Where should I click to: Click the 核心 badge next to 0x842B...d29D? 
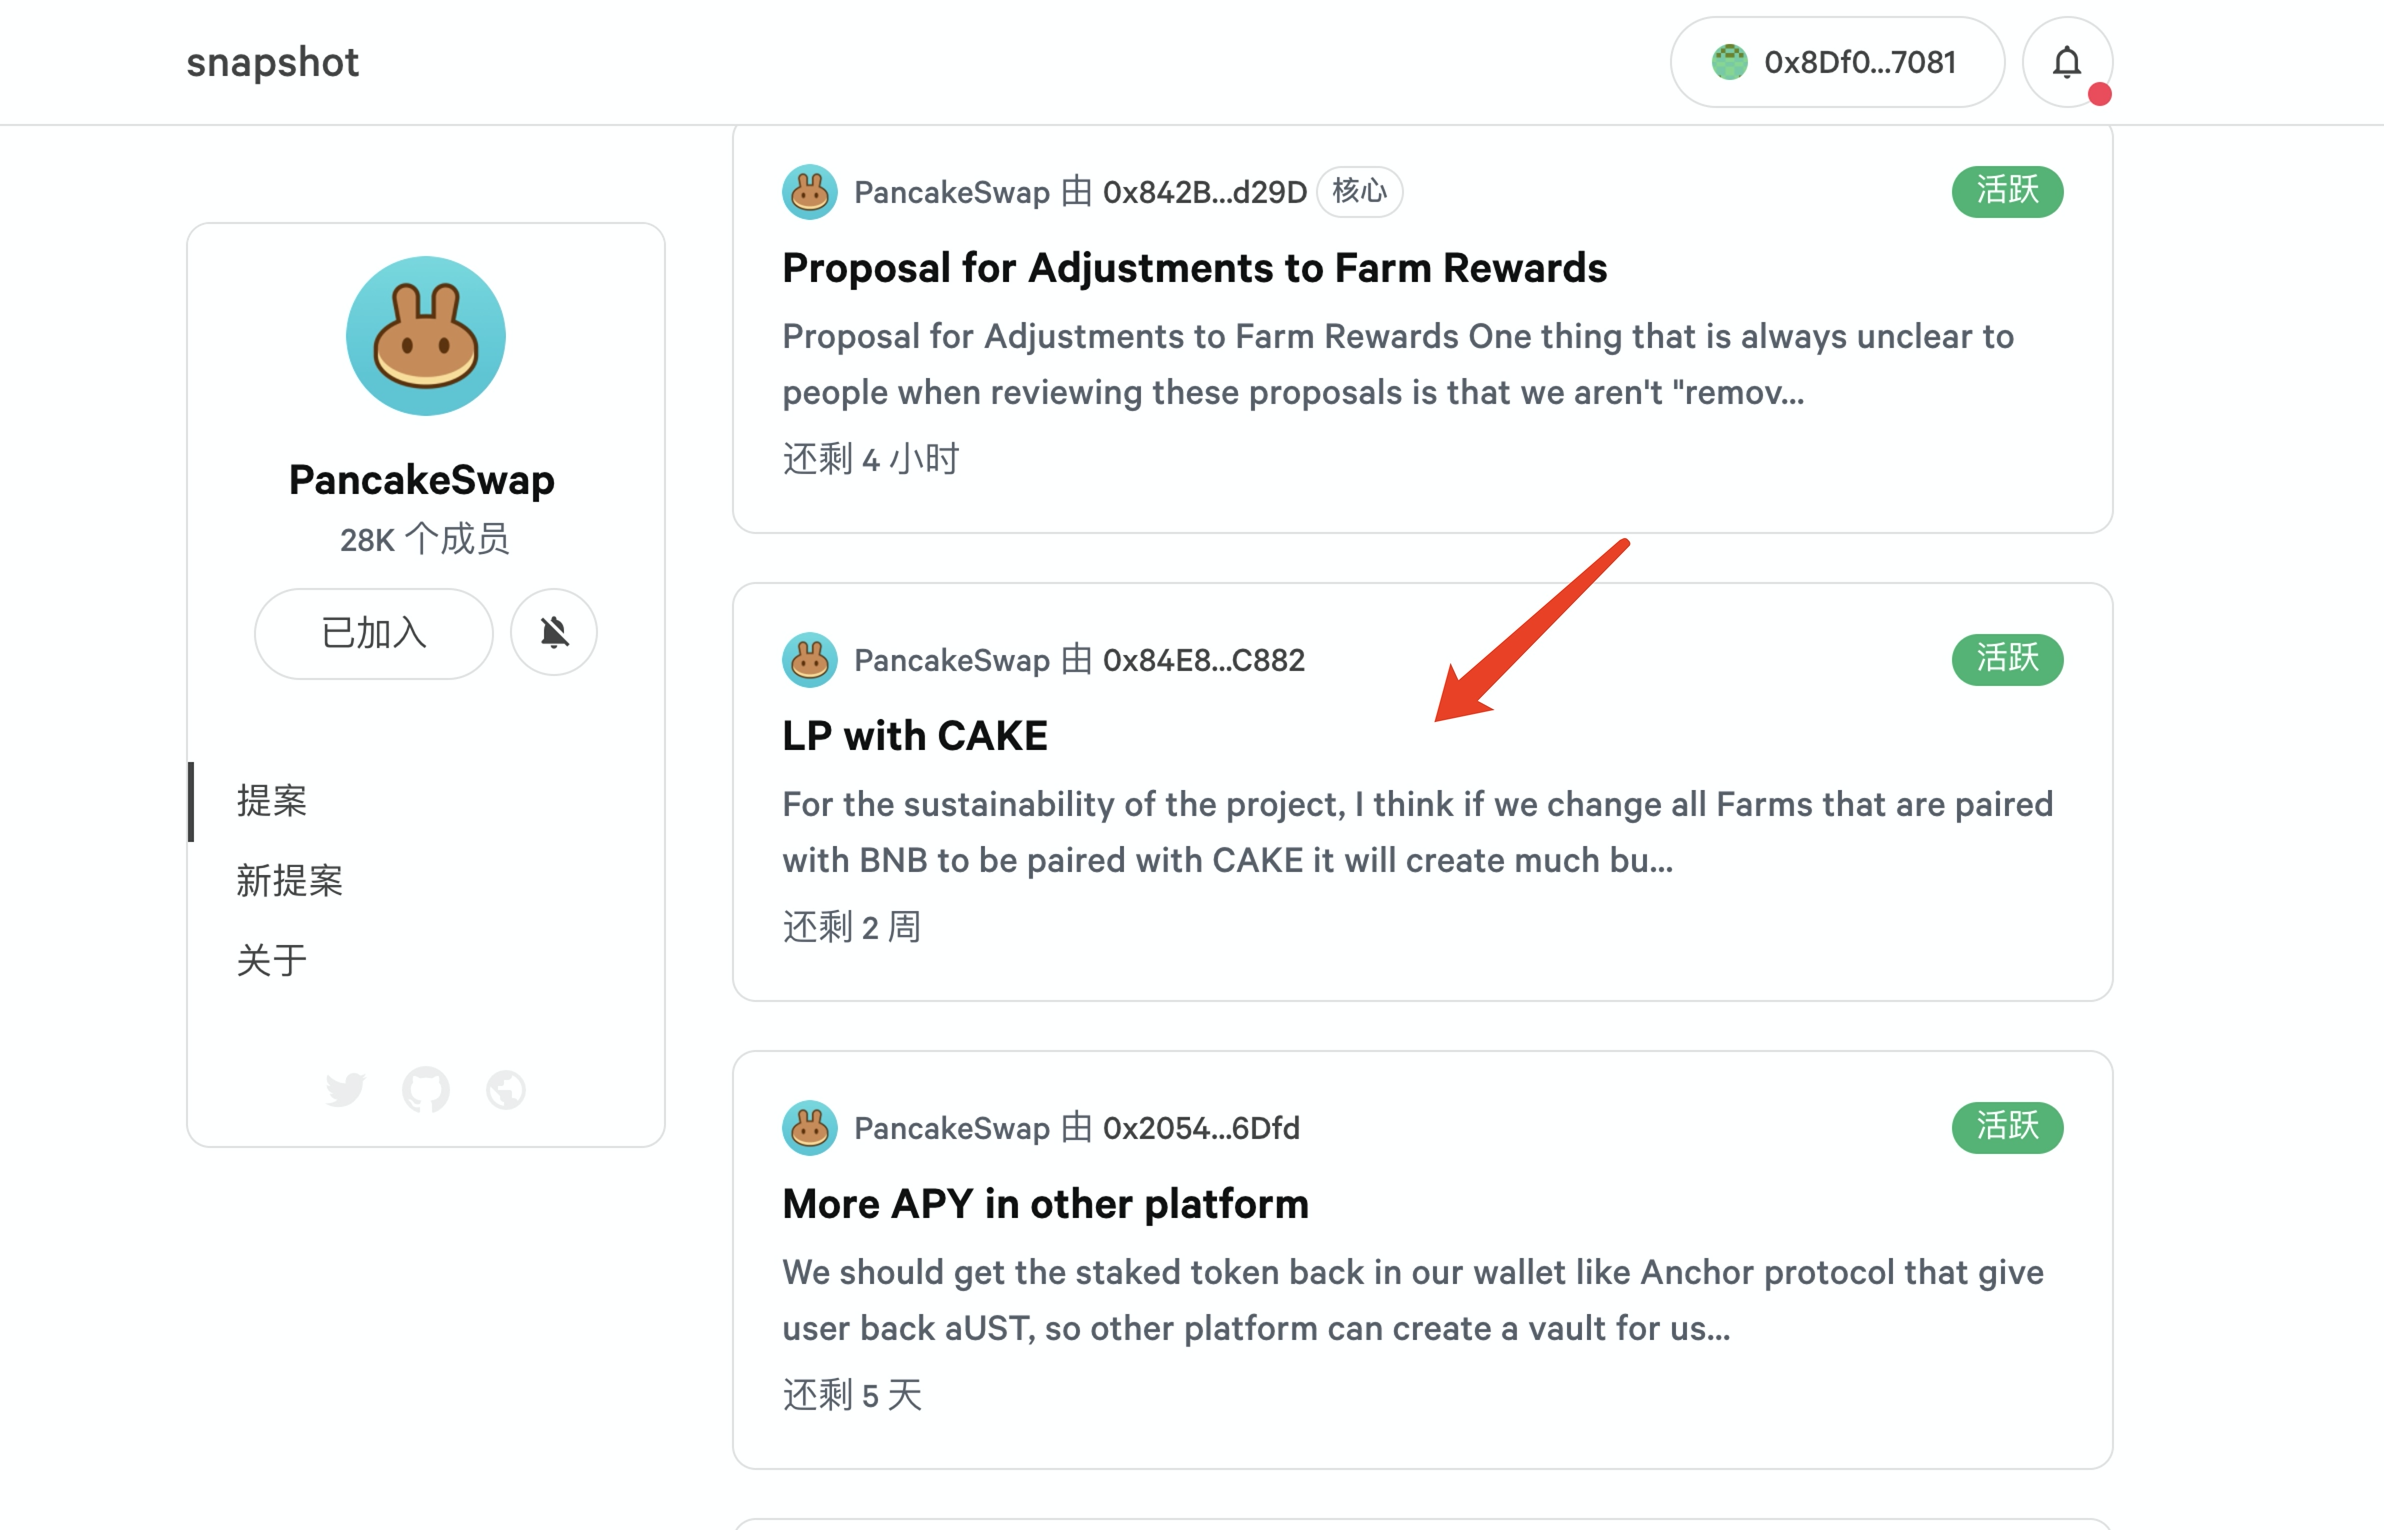pyautogui.click(x=1360, y=191)
